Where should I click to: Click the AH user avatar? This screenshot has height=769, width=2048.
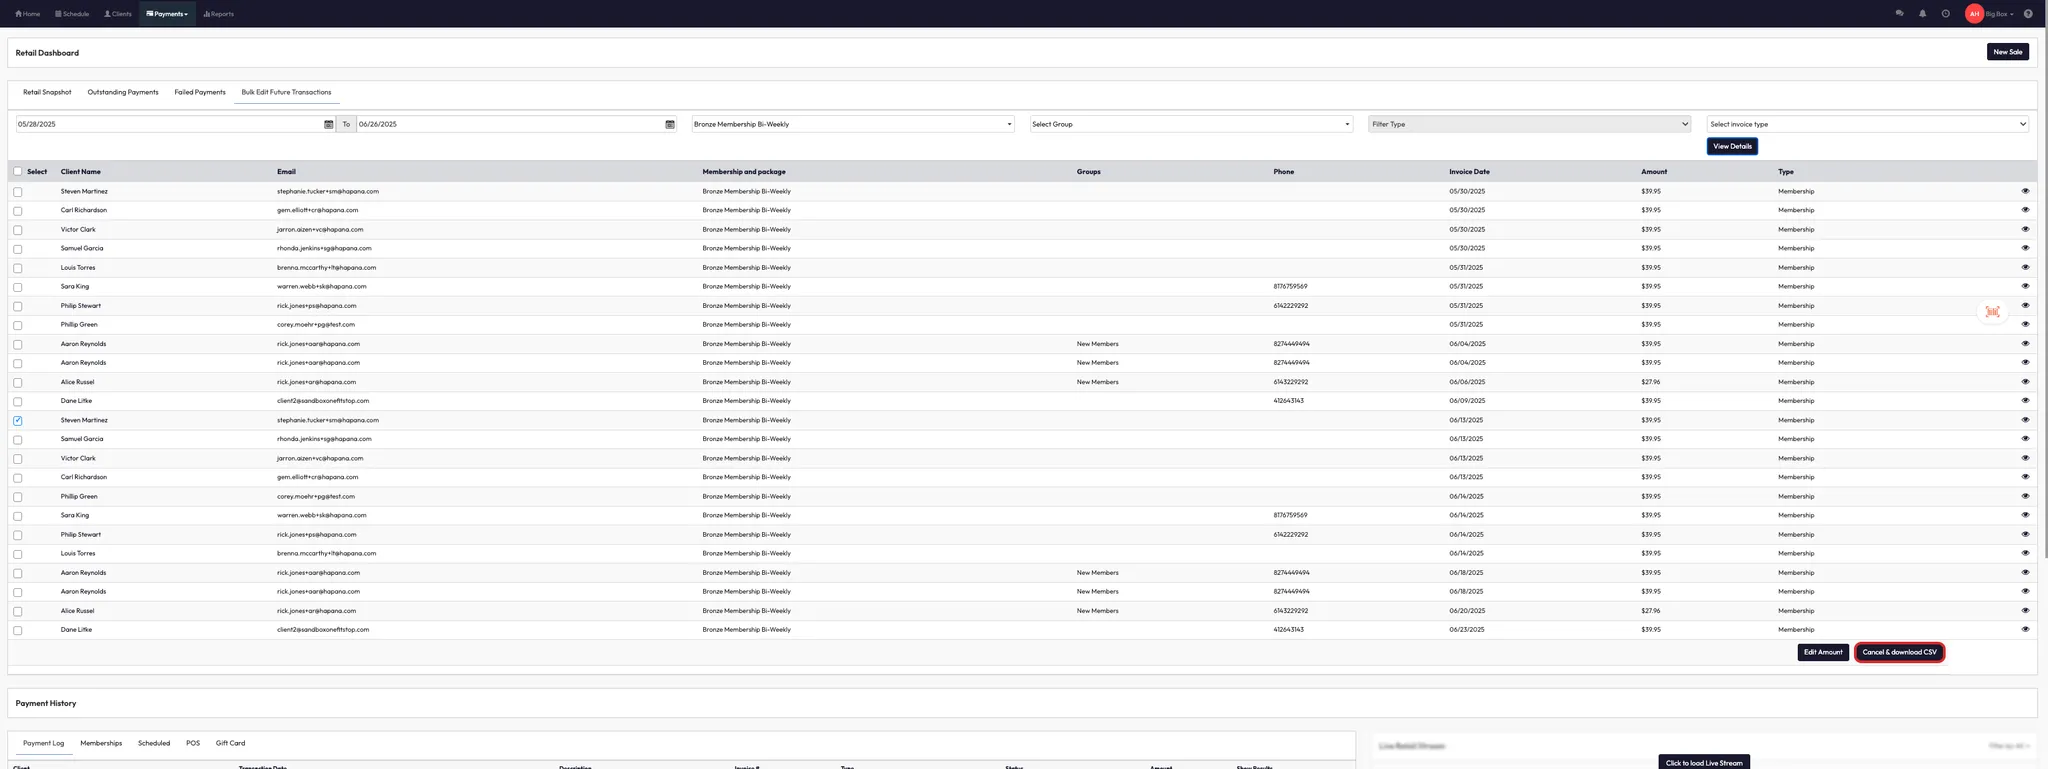coord(1974,14)
